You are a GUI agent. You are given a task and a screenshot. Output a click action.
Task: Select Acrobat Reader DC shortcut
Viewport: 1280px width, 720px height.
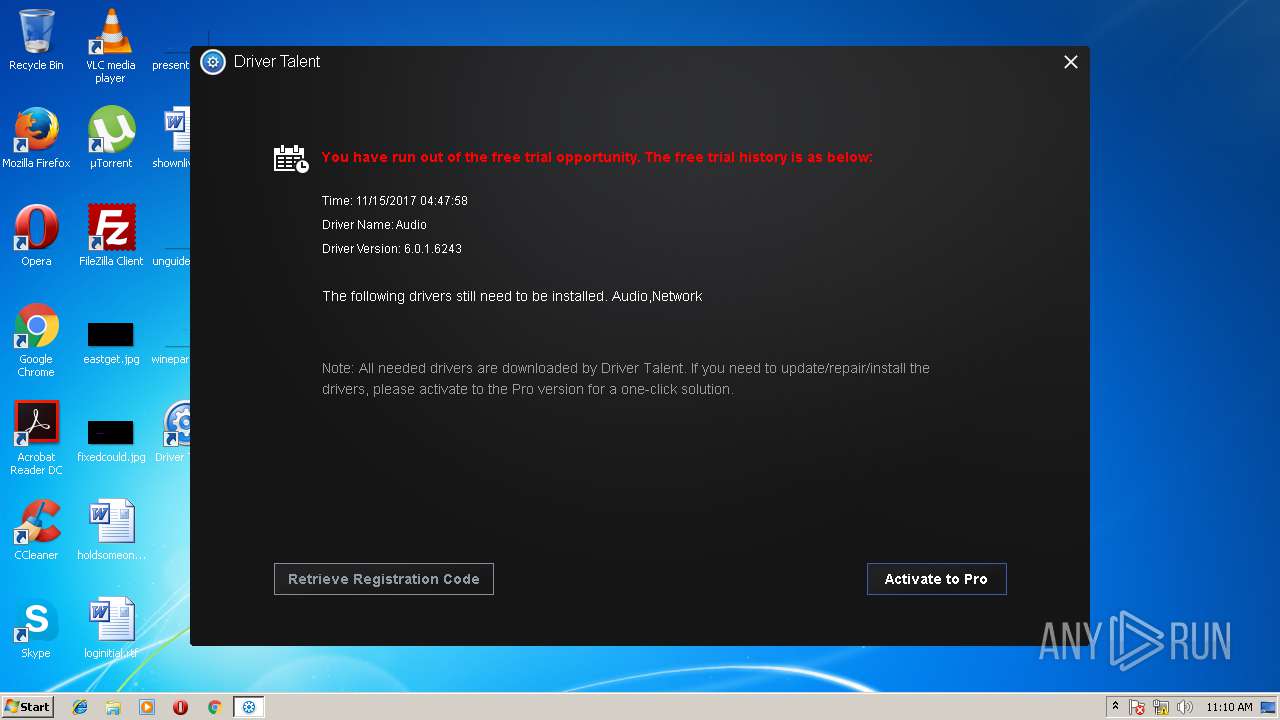[36, 439]
